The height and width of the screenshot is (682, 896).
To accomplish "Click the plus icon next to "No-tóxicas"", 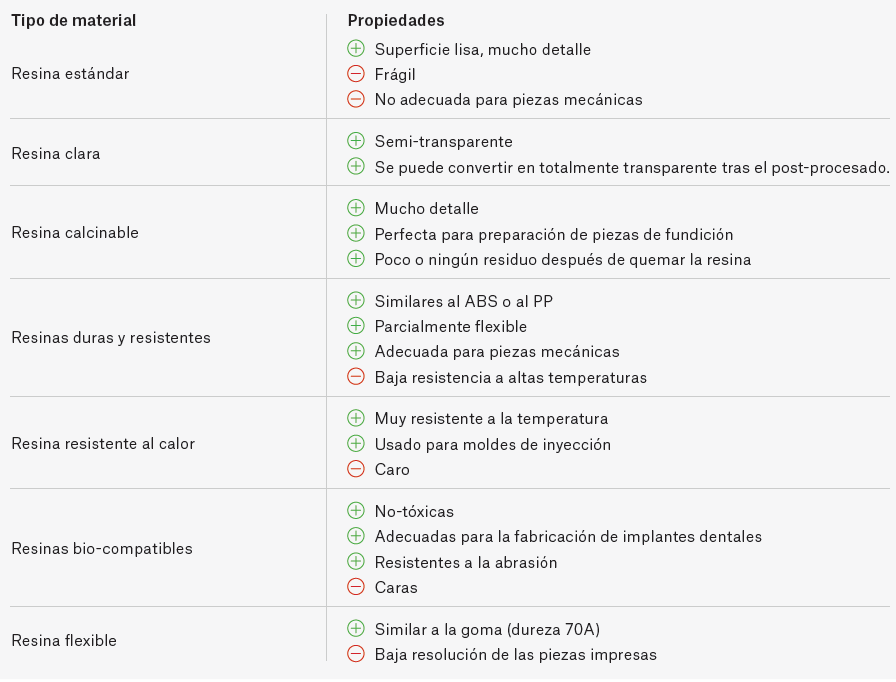I will pos(355,511).
